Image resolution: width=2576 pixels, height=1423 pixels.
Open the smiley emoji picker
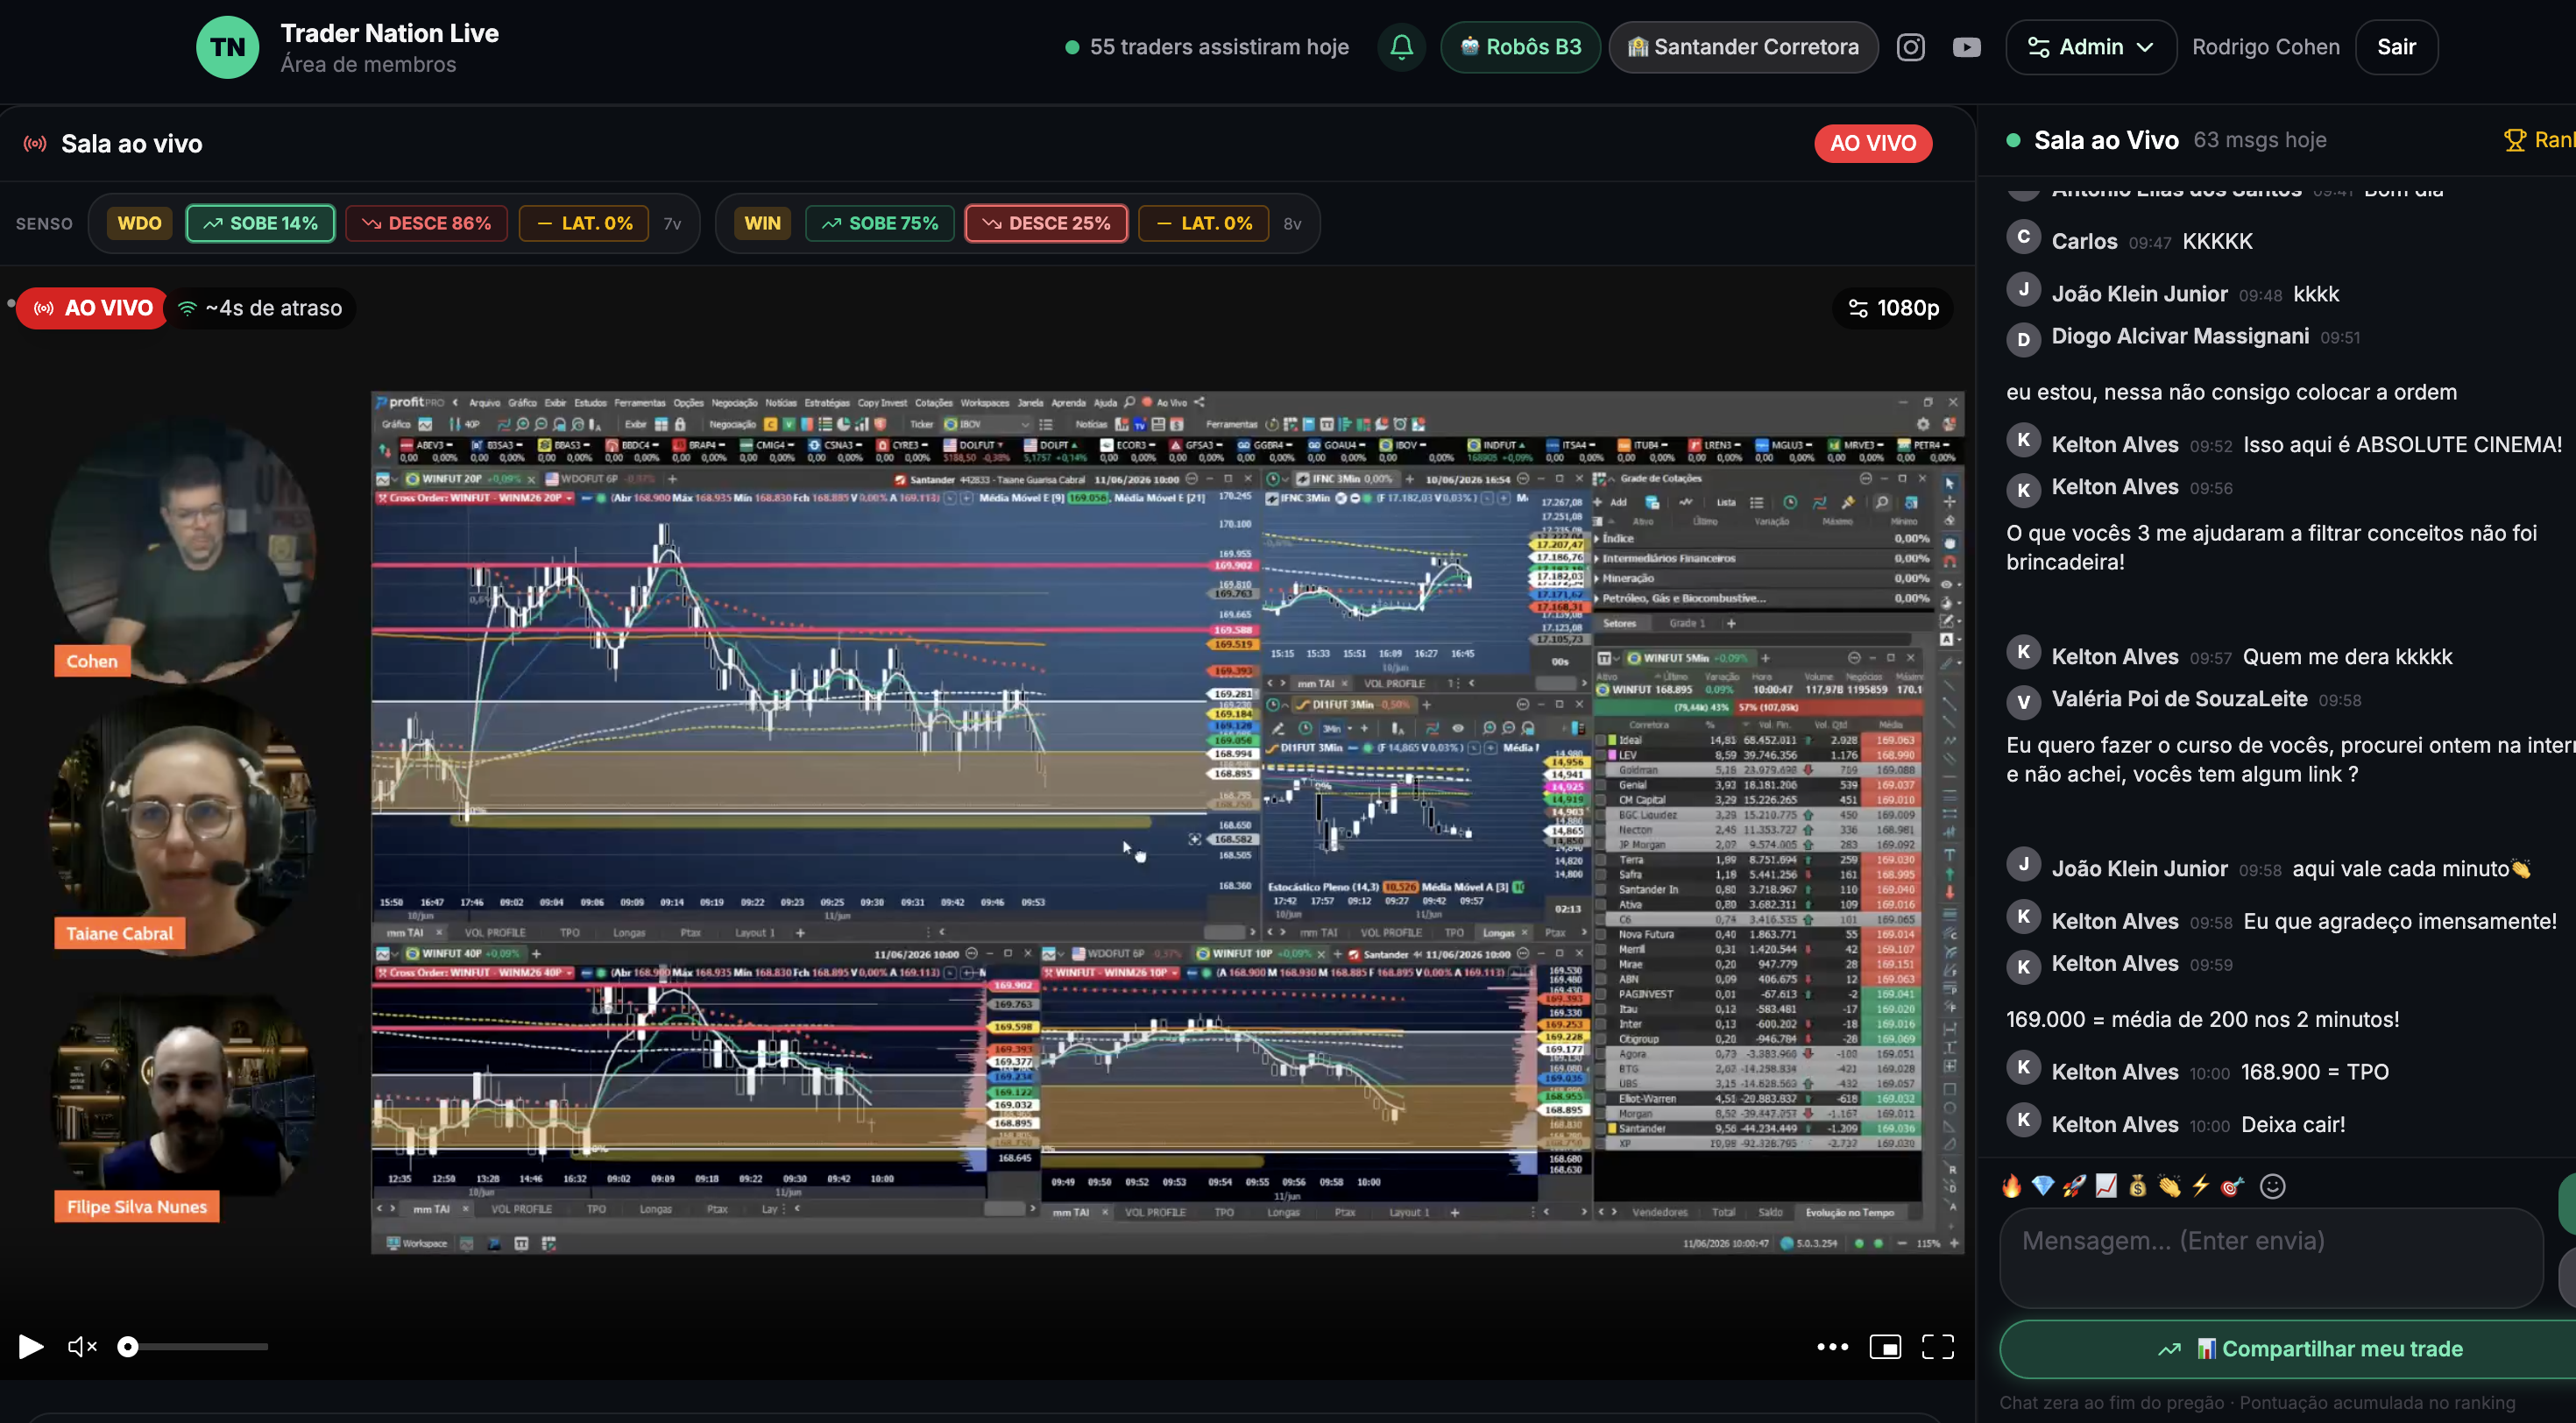pyautogui.click(x=2272, y=1186)
